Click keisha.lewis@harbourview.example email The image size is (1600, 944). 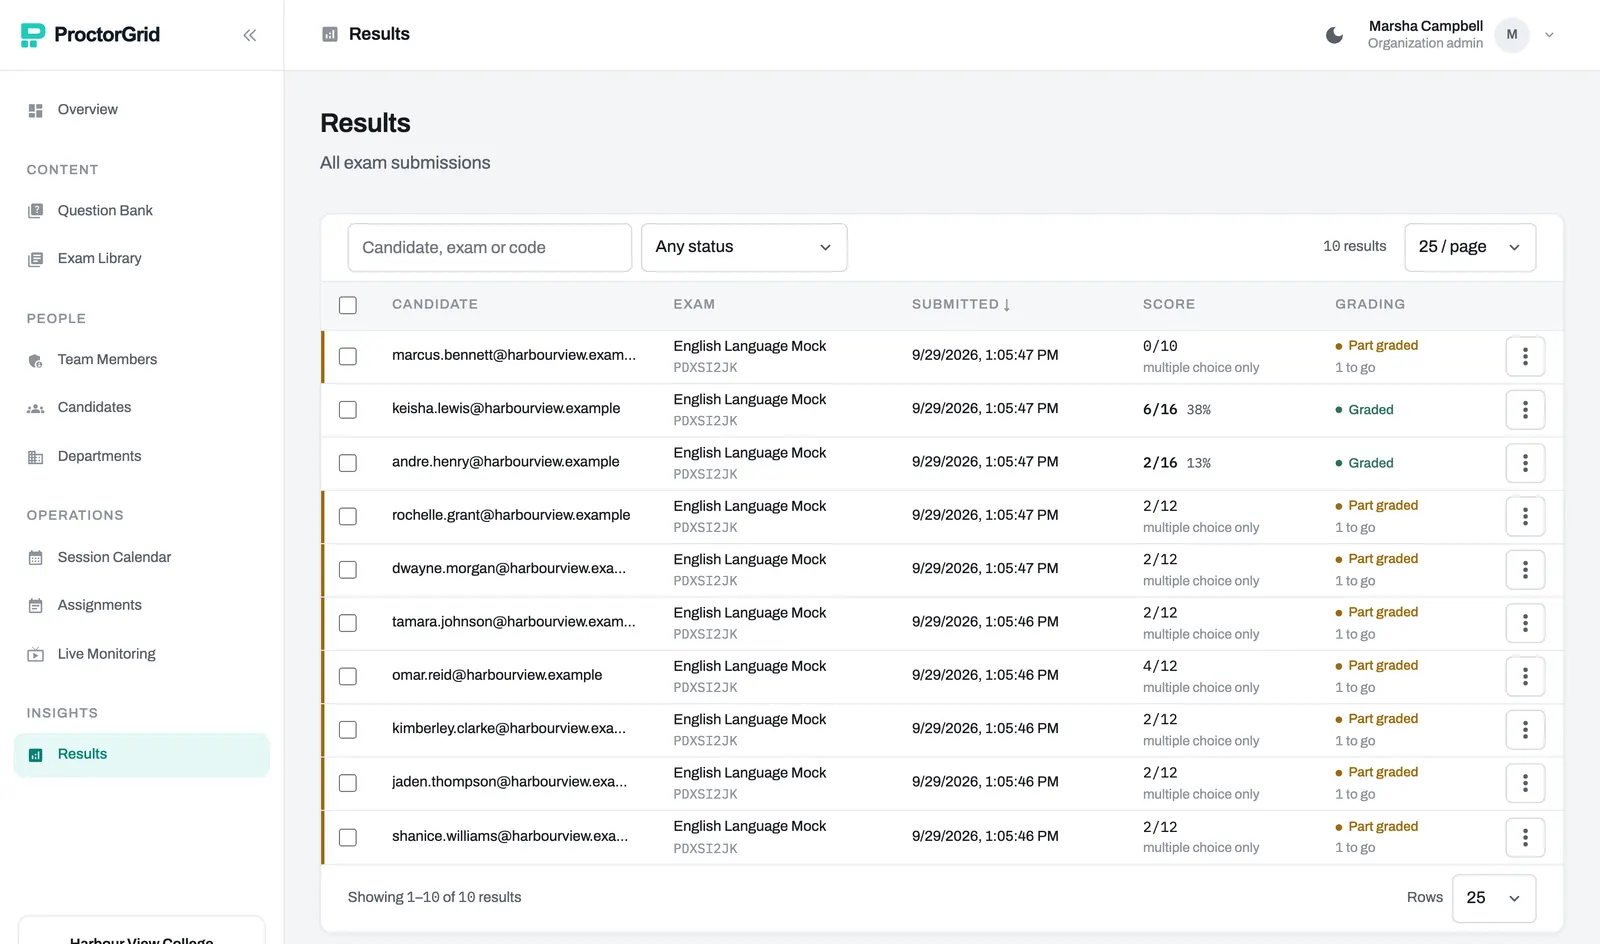[506, 409]
